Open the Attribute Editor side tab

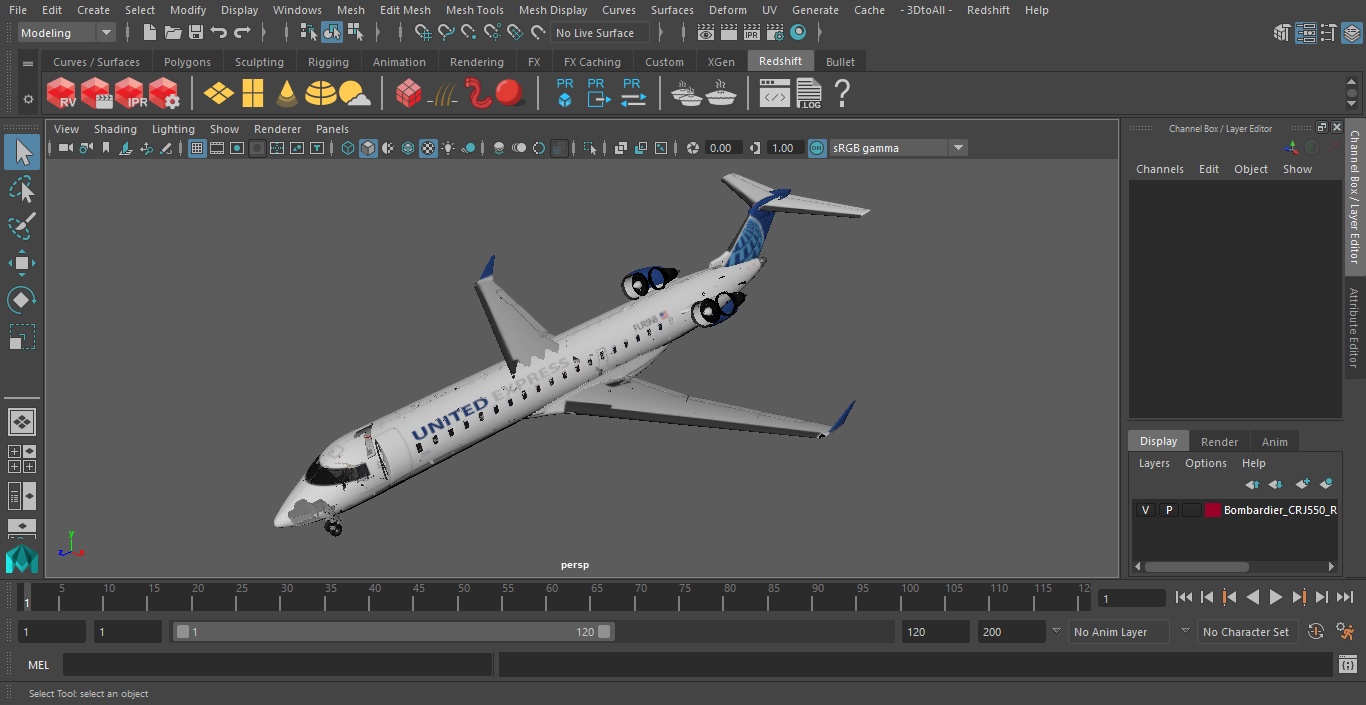tap(1354, 328)
